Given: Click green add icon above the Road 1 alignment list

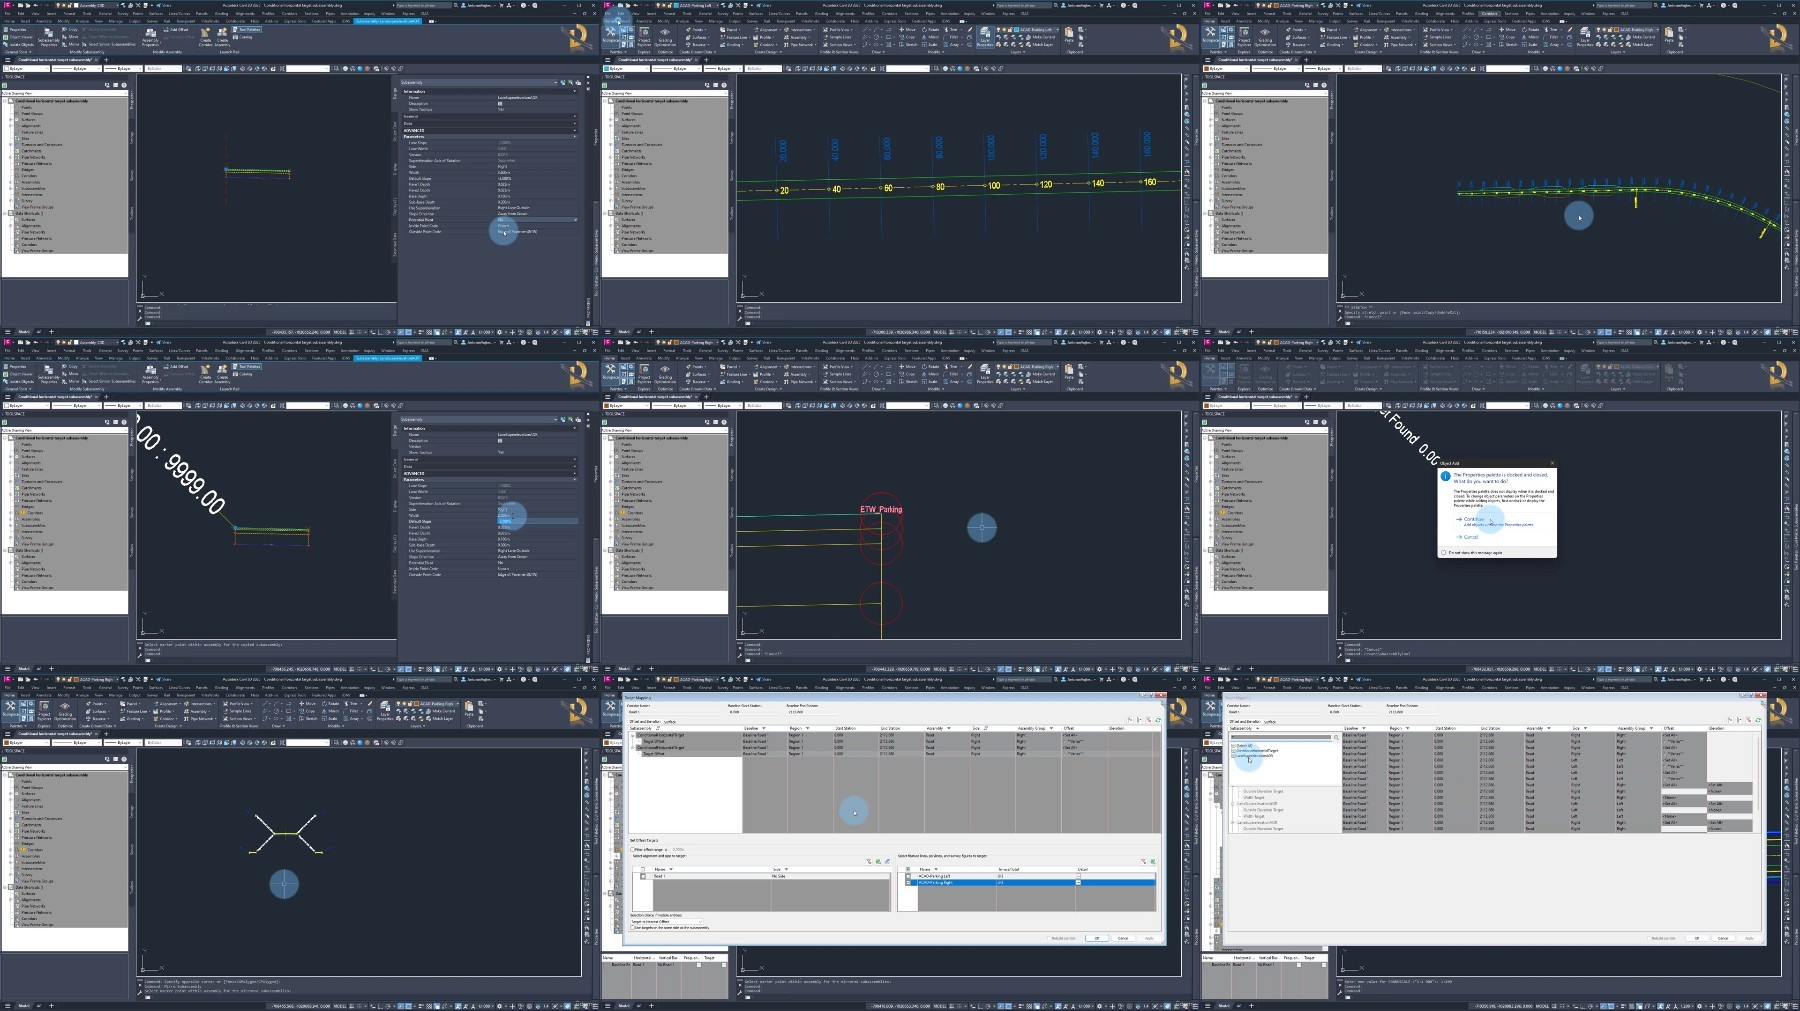Looking at the screenshot, I should click(x=878, y=861).
